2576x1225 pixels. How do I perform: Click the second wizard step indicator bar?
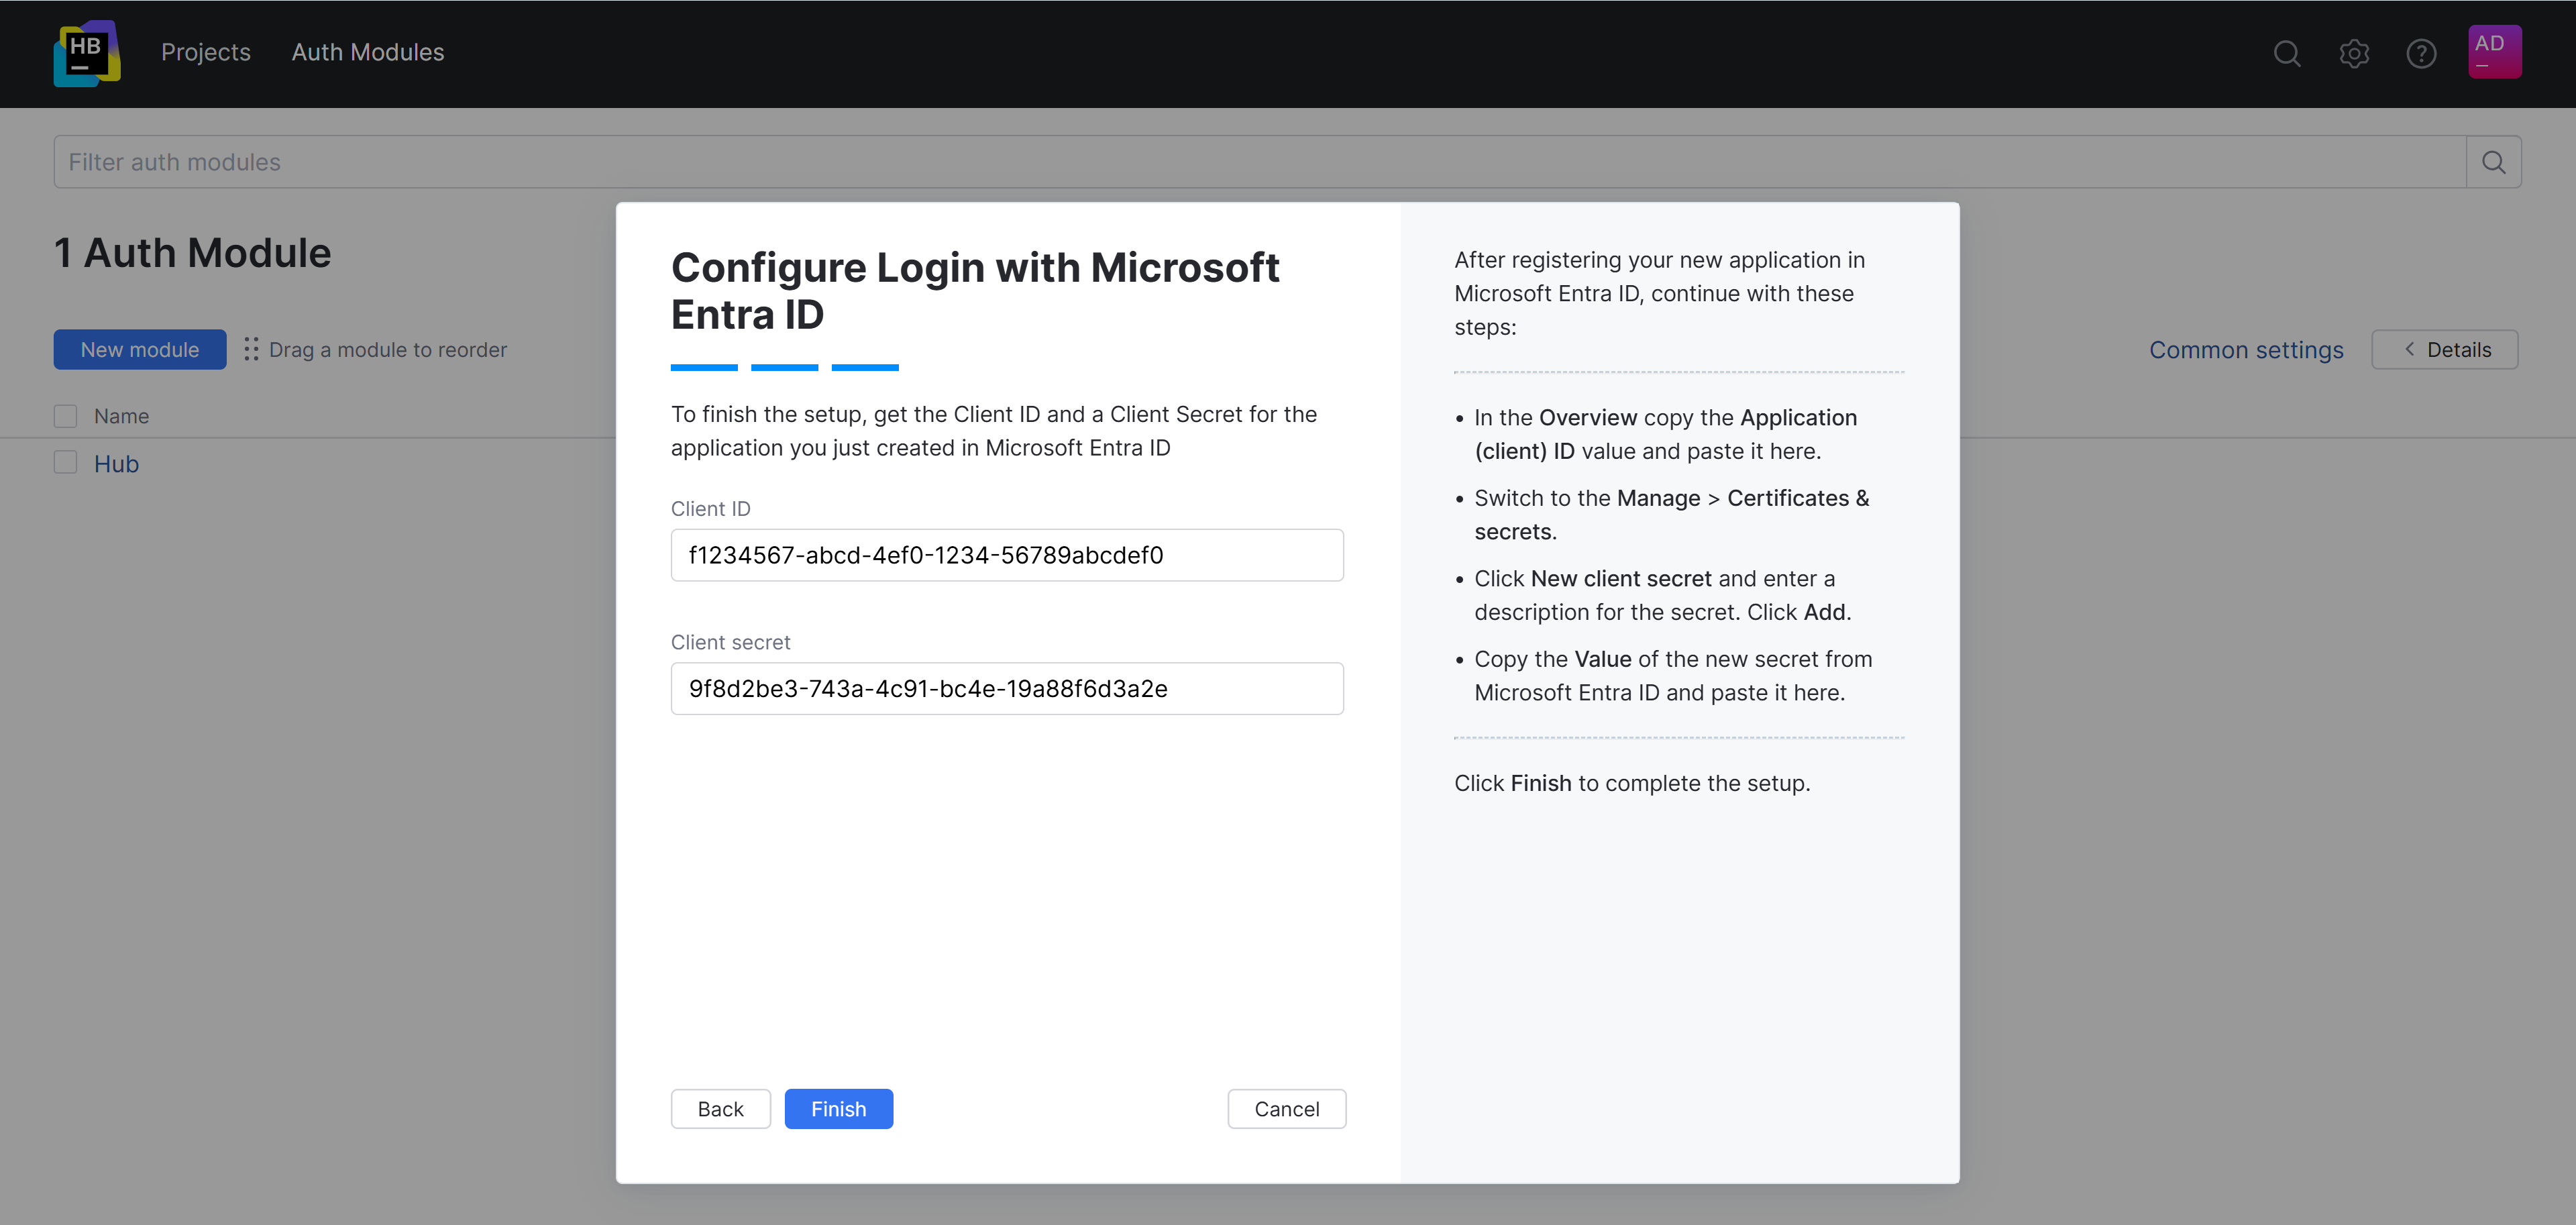point(784,367)
